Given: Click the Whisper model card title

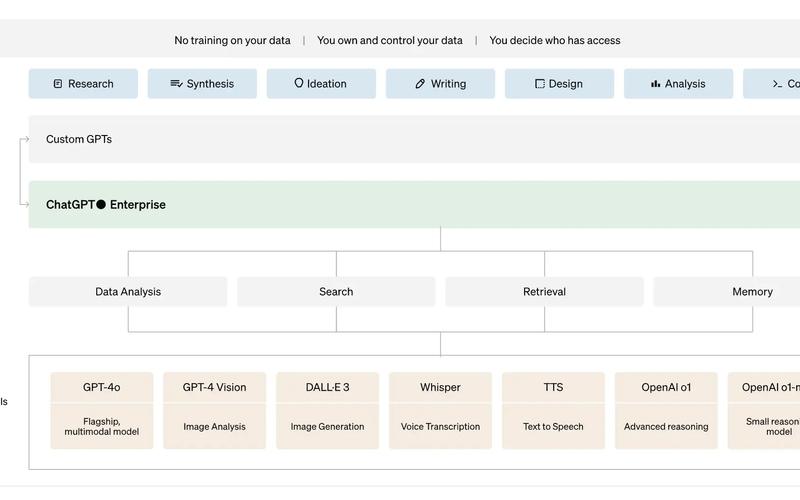Looking at the screenshot, I should [x=440, y=387].
